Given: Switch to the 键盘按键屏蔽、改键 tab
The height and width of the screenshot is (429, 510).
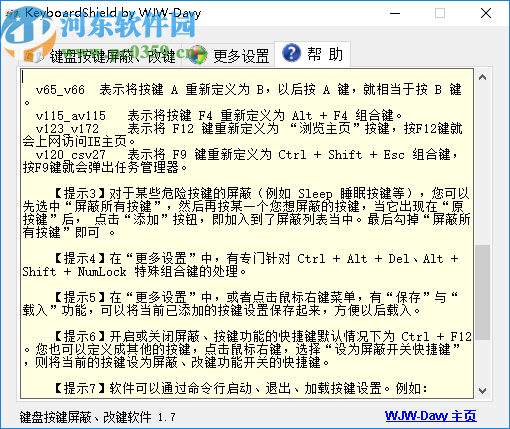Looking at the screenshot, I should tap(100, 55).
